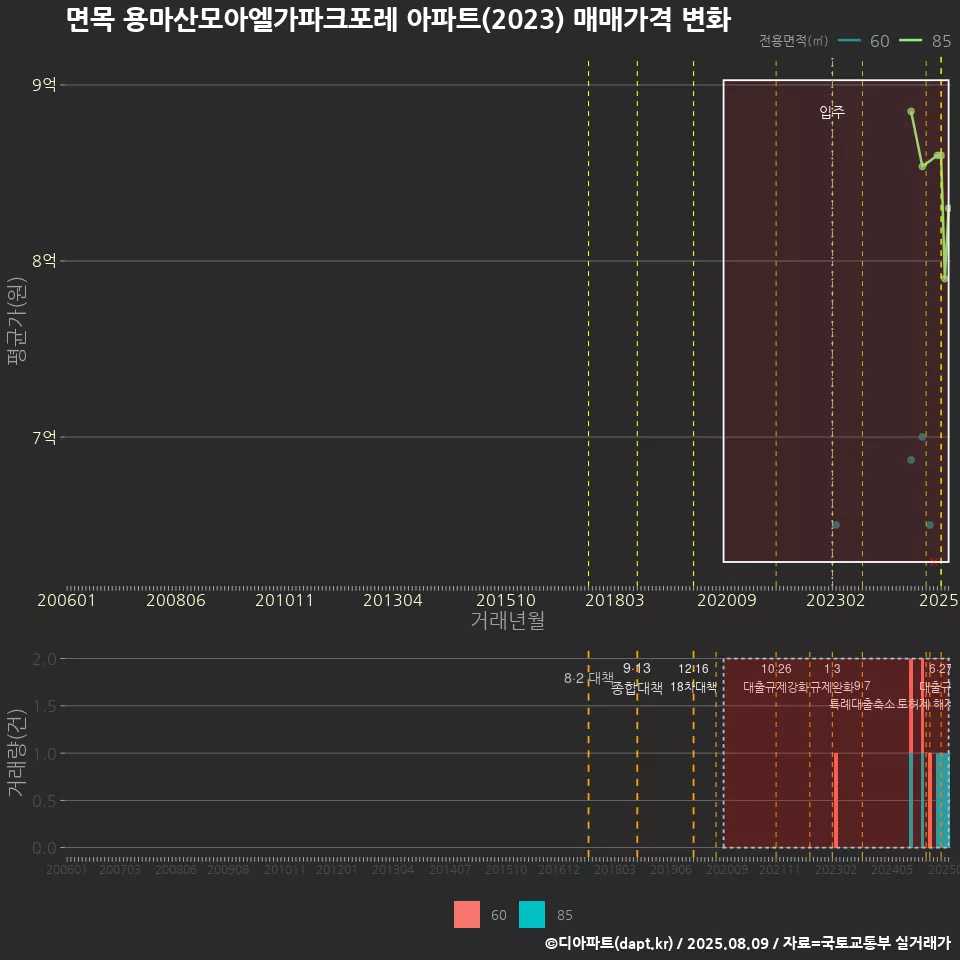Click the teal 85㎡ bar legend swatch
Image resolution: width=960 pixels, height=960 pixels.
pyautogui.click(x=531, y=915)
